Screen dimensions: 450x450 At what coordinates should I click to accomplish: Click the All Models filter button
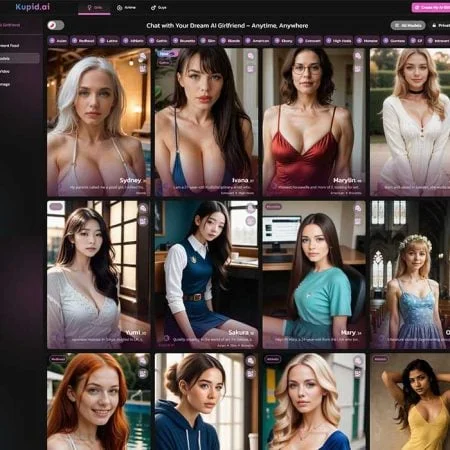408,25
